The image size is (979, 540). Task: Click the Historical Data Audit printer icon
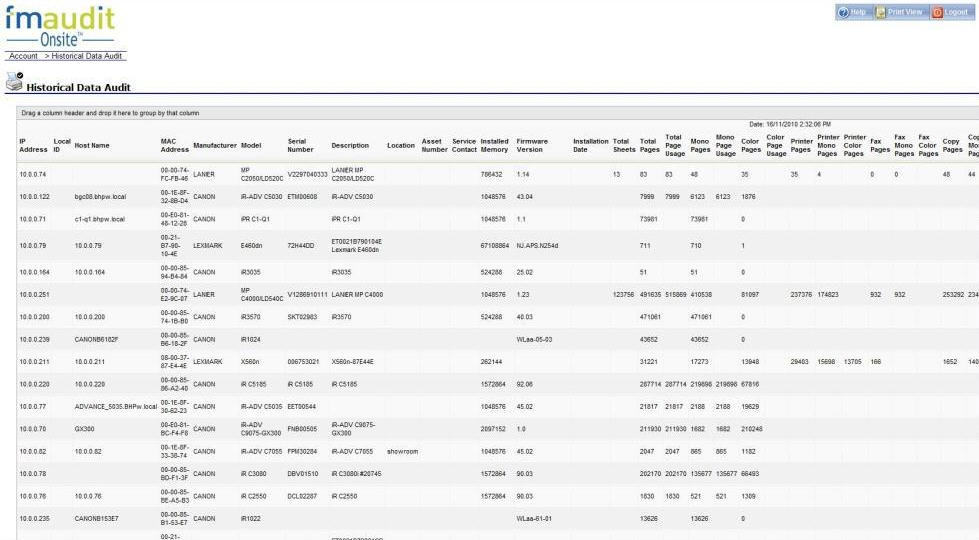(x=14, y=81)
